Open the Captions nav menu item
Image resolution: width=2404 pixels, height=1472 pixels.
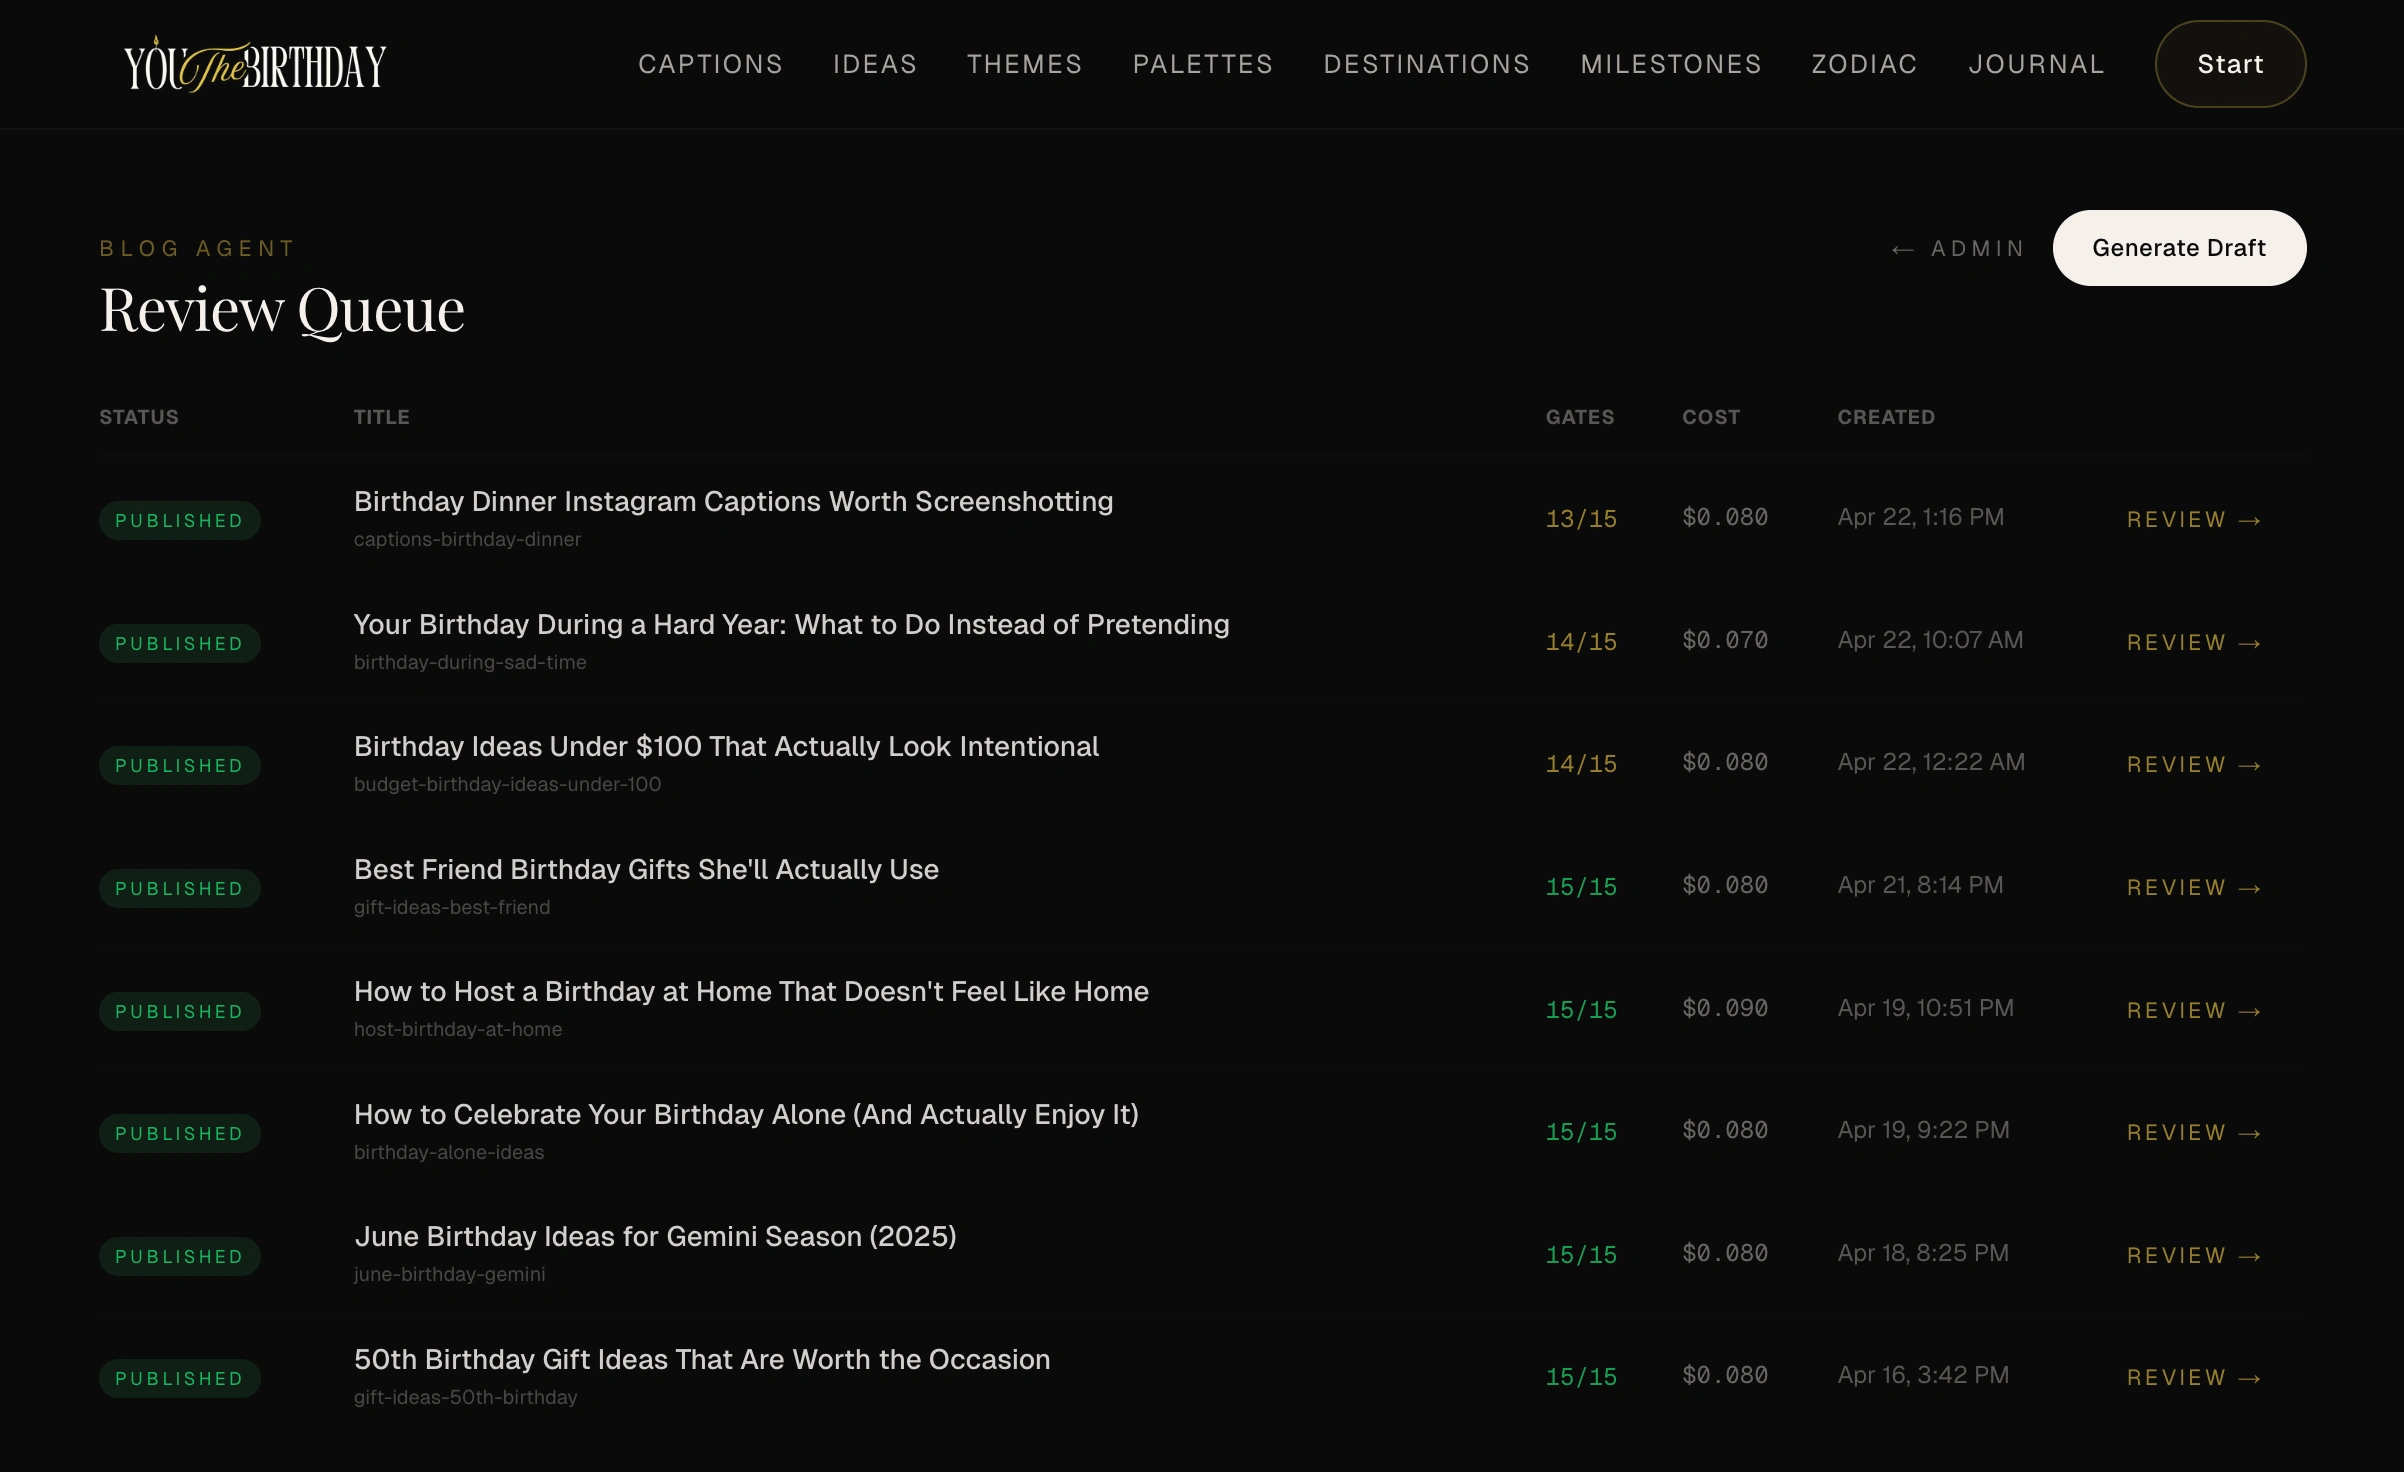pos(710,64)
